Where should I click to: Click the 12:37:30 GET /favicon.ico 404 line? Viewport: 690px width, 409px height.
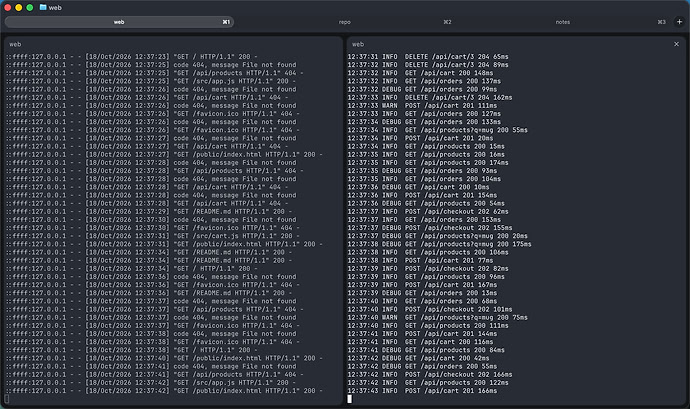pyautogui.click(x=153, y=228)
